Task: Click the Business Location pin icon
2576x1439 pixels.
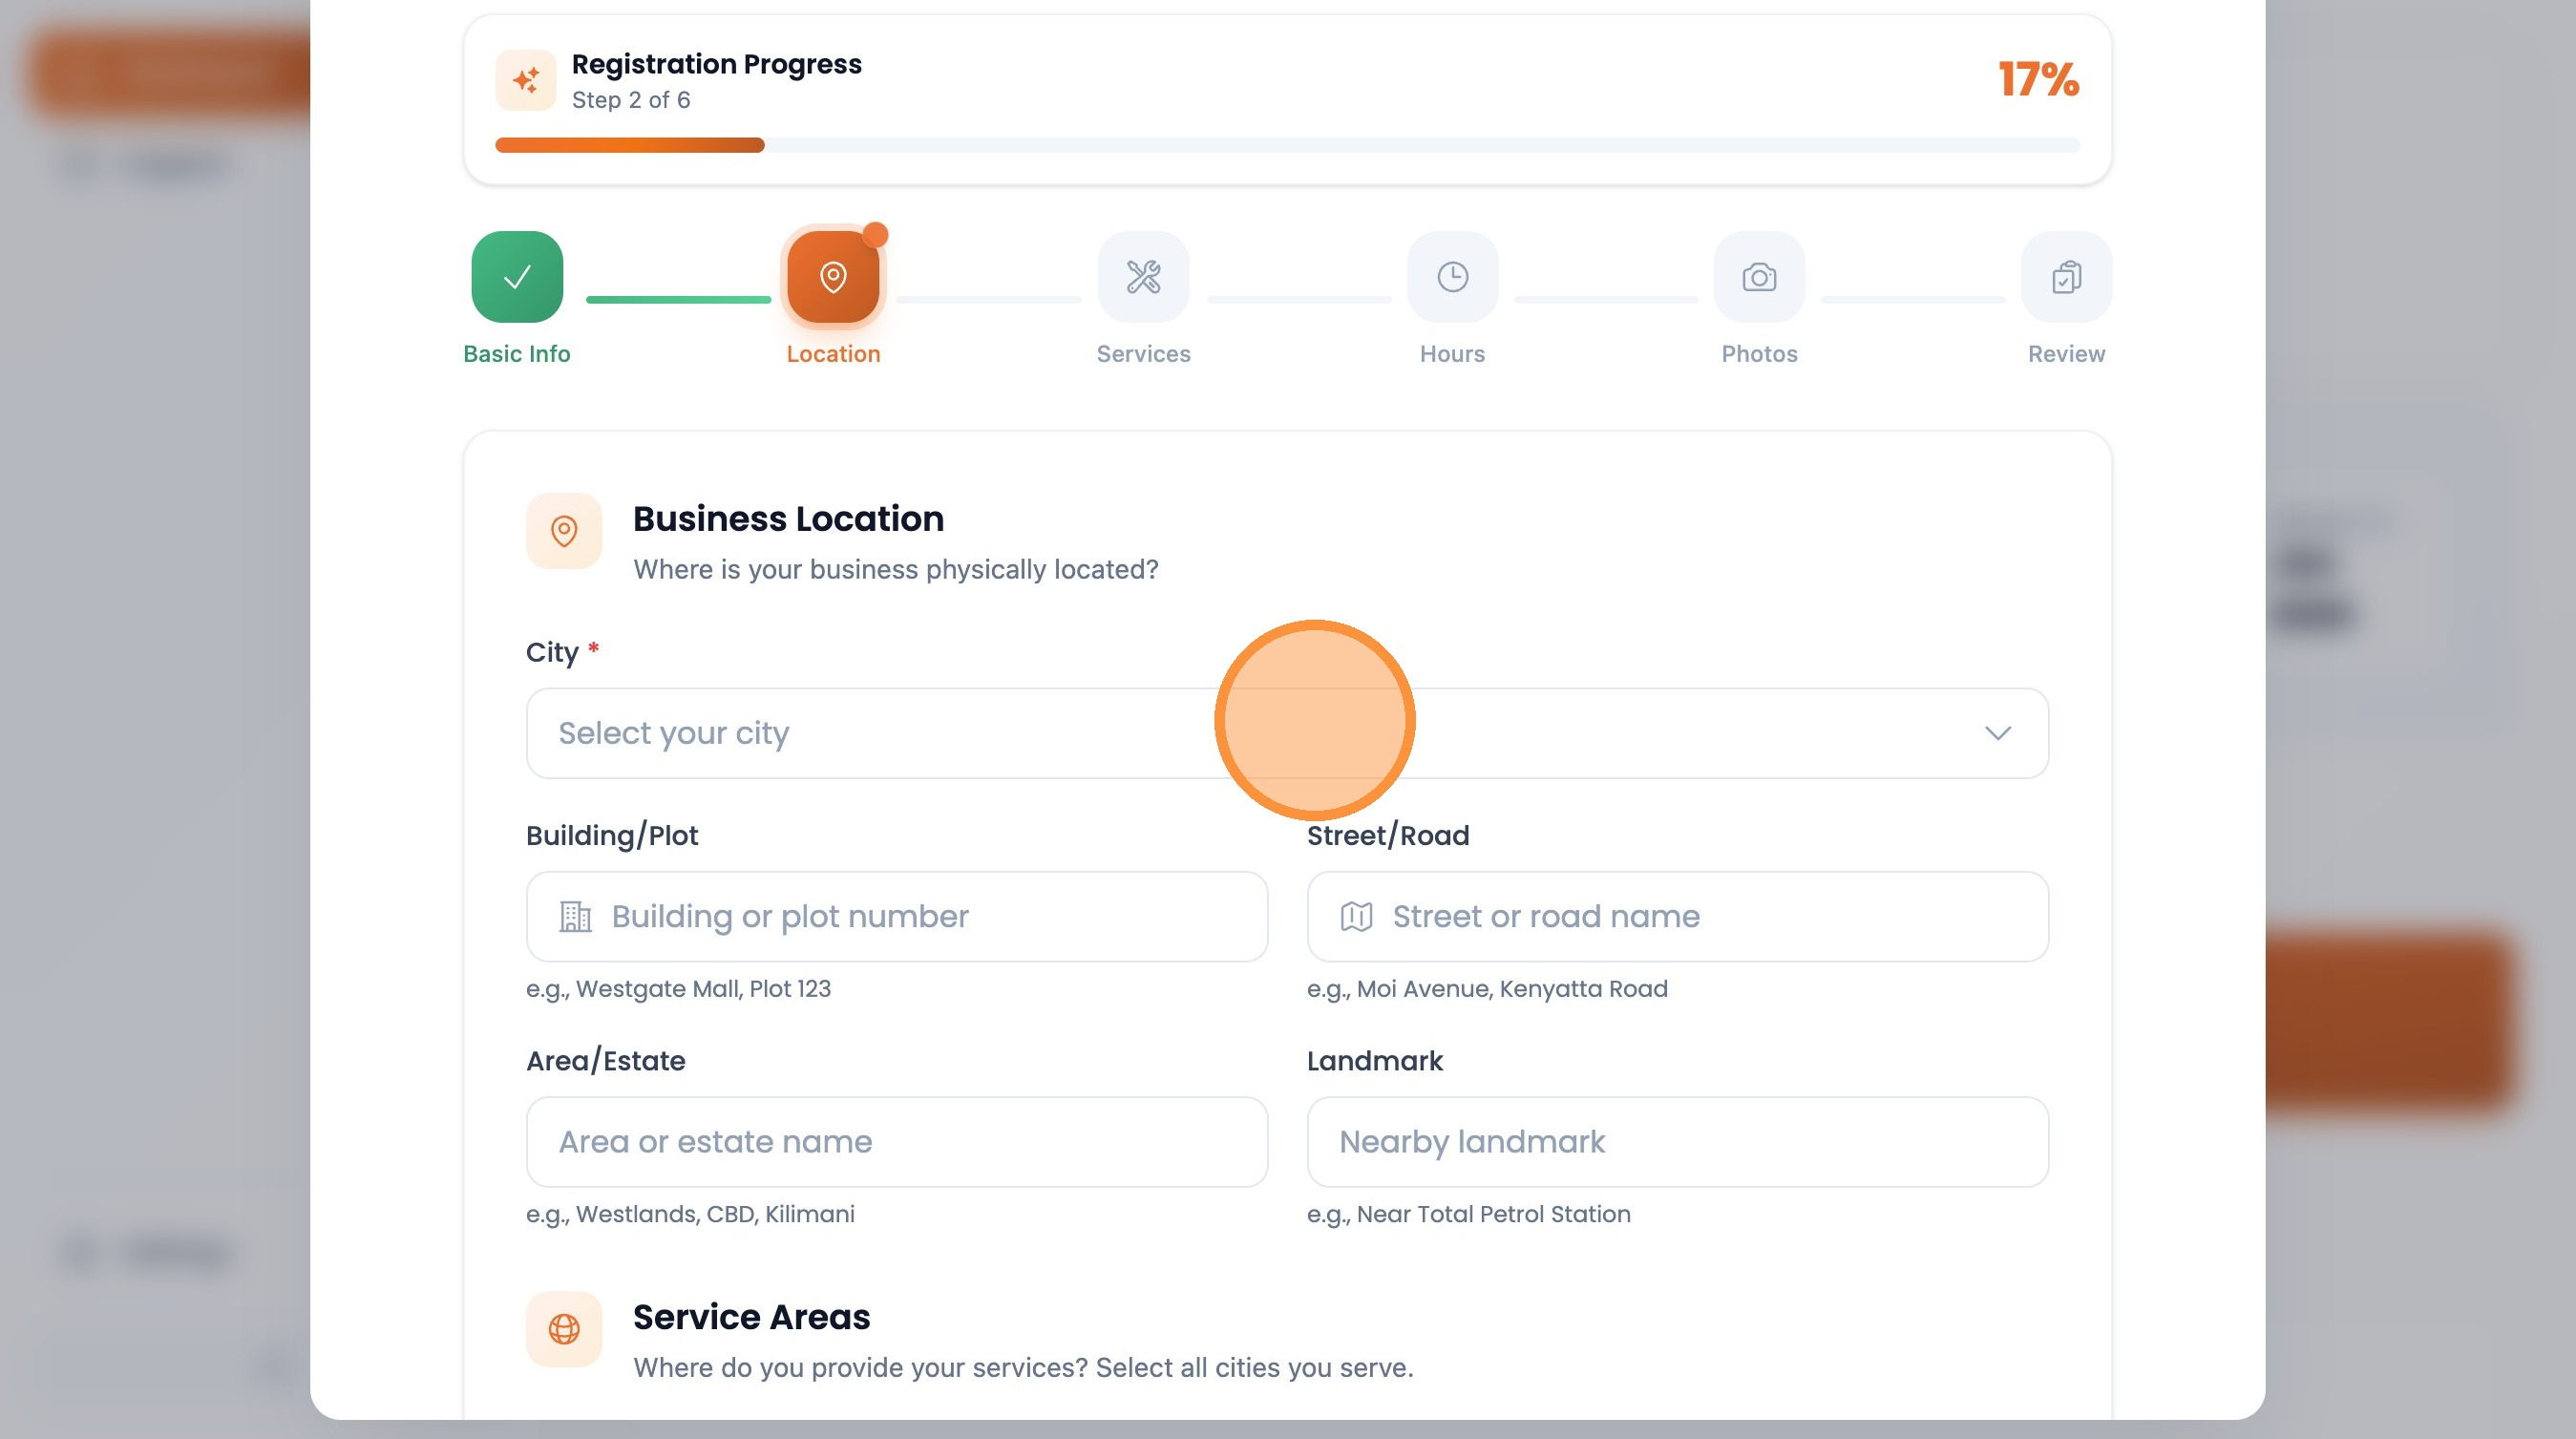Action: (x=564, y=531)
